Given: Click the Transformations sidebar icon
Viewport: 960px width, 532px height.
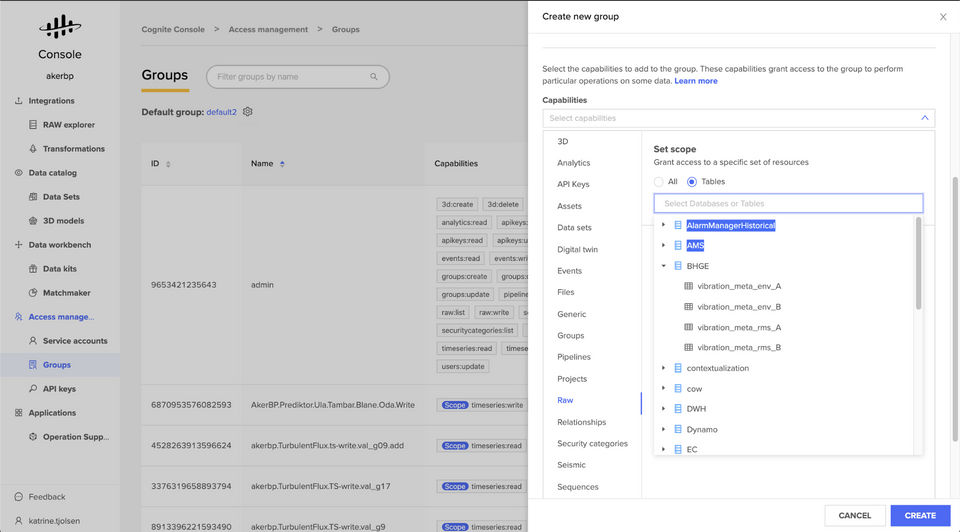Looking at the screenshot, I should coord(33,149).
